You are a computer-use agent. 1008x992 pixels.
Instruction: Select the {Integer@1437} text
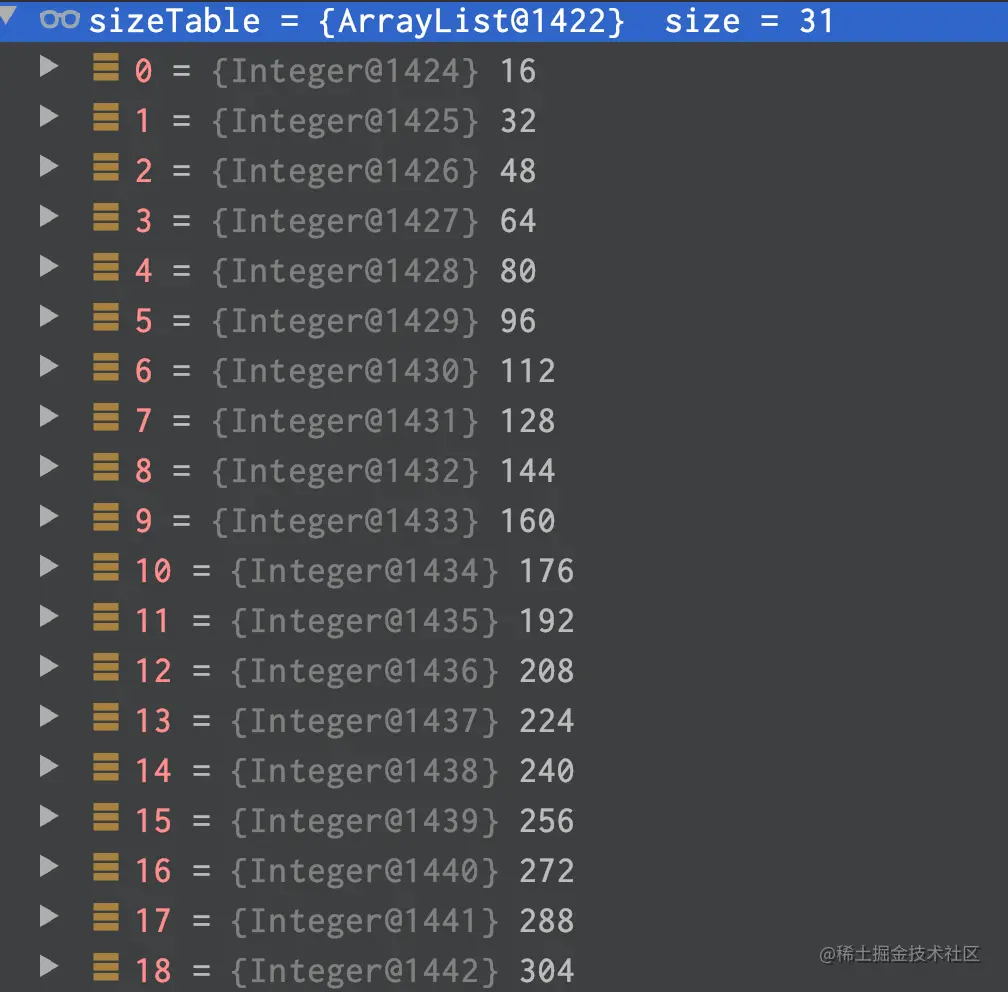364,721
